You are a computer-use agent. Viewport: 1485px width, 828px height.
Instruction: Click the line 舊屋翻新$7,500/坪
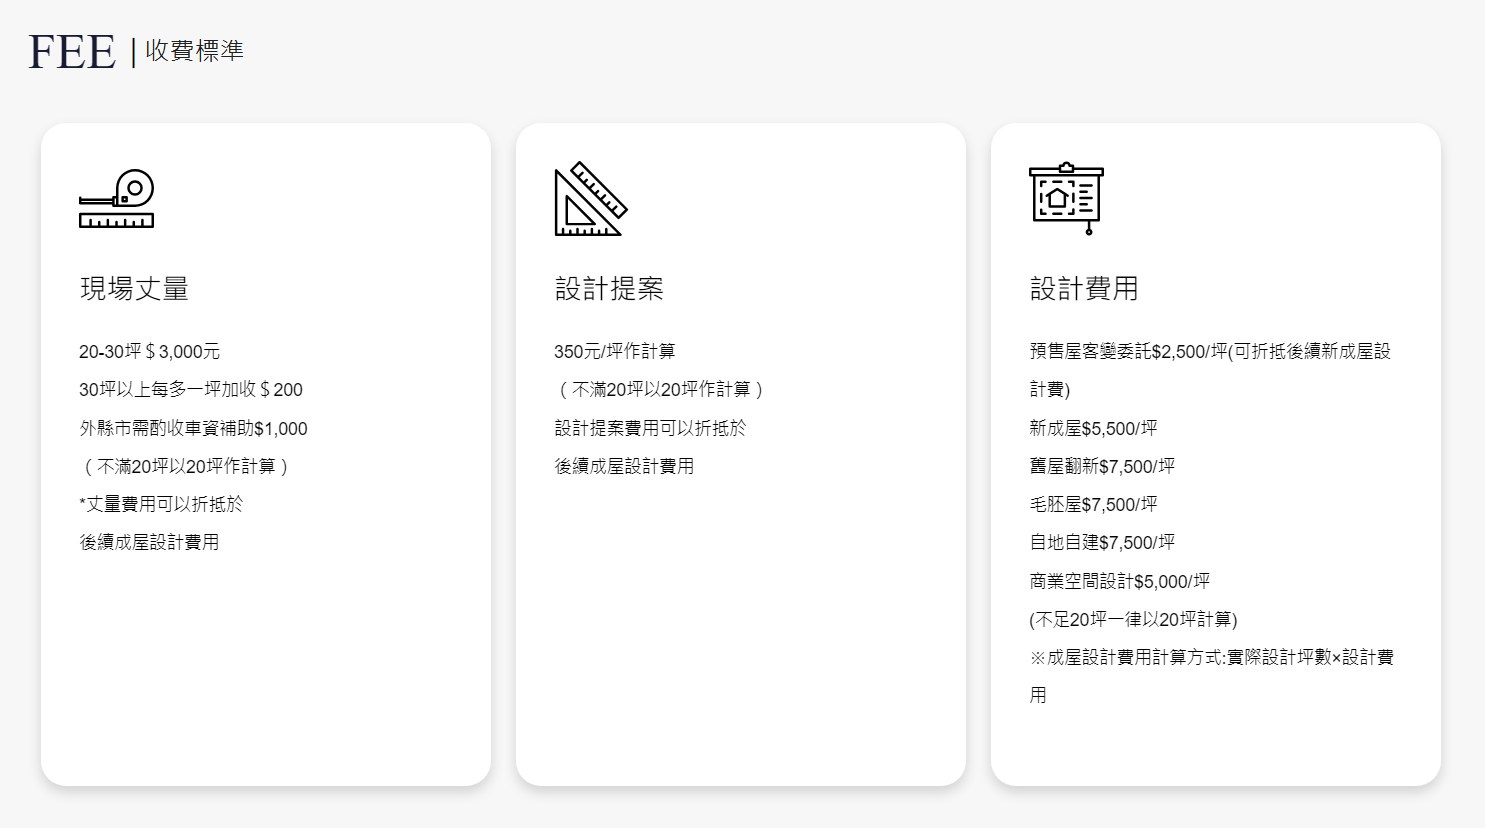pos(1102,466)
